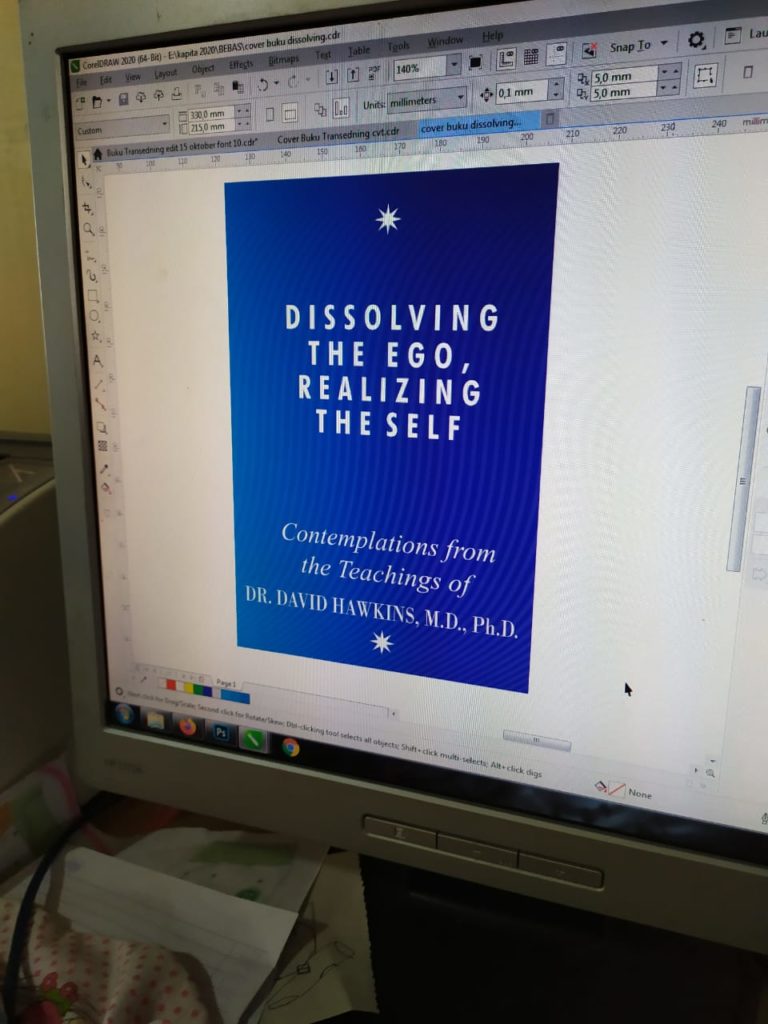The width and height of the screenshot is (768, 1024).
Task: Select the Ellipse tool
Action: (x=95, y=315)
